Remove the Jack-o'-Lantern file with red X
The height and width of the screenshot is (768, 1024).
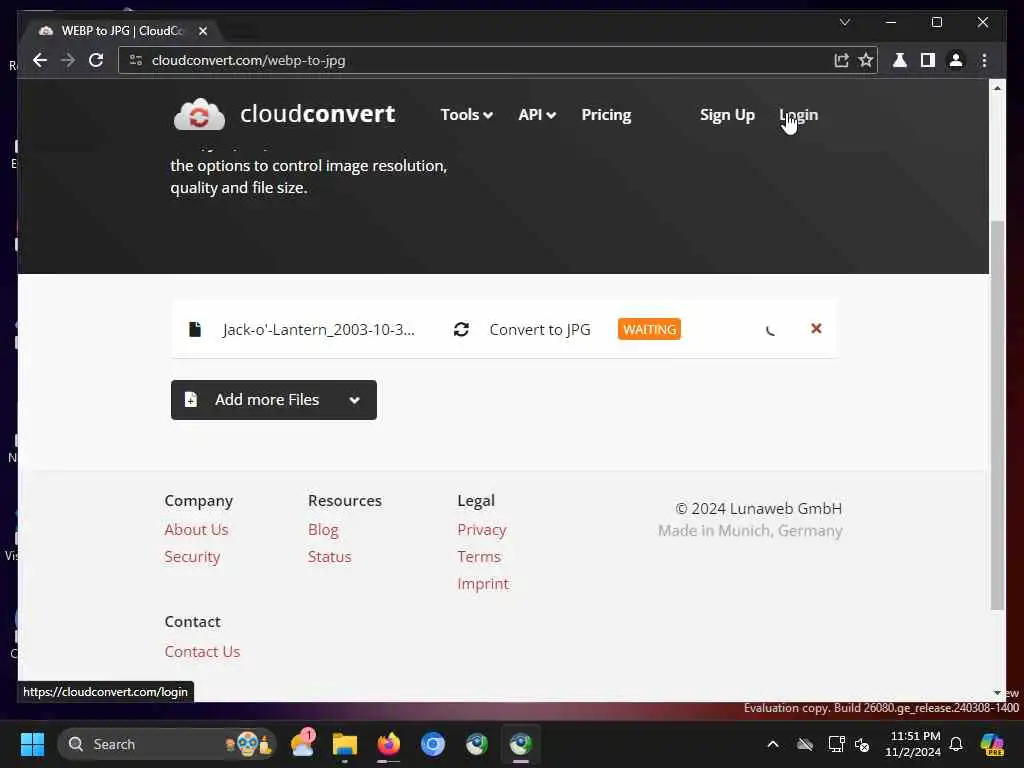pos(816,328)
